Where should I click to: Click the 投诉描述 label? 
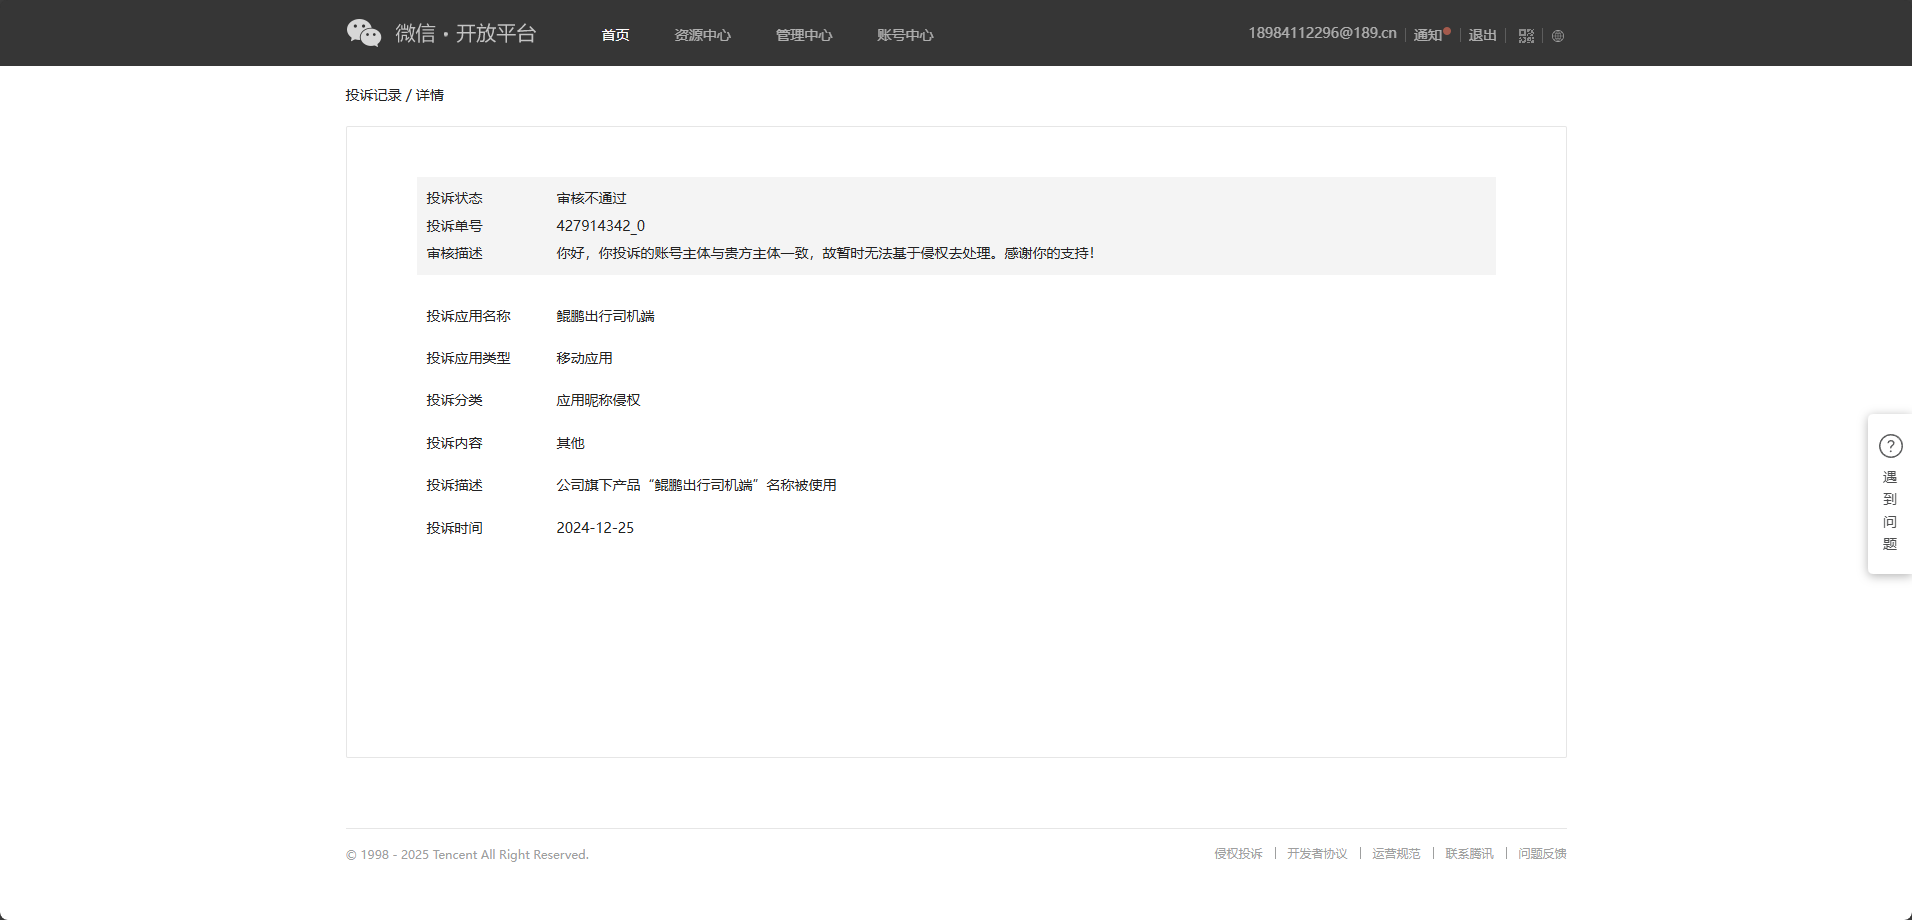455,485
